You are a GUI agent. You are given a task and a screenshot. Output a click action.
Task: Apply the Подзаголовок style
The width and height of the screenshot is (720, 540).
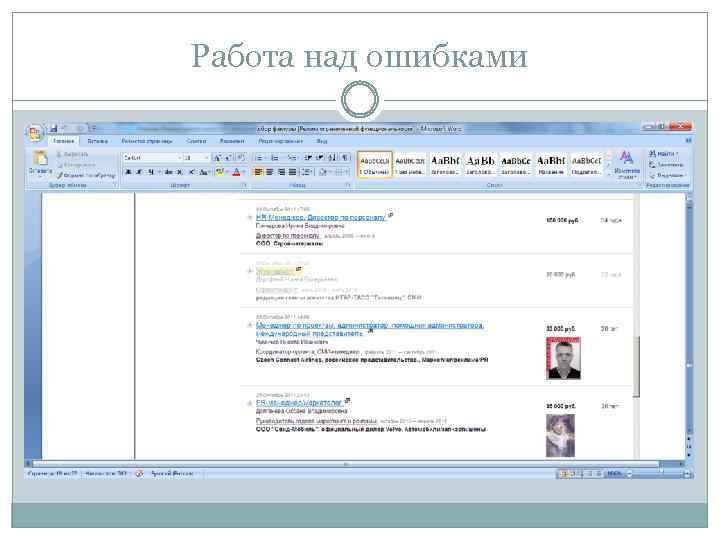(586, 165)
